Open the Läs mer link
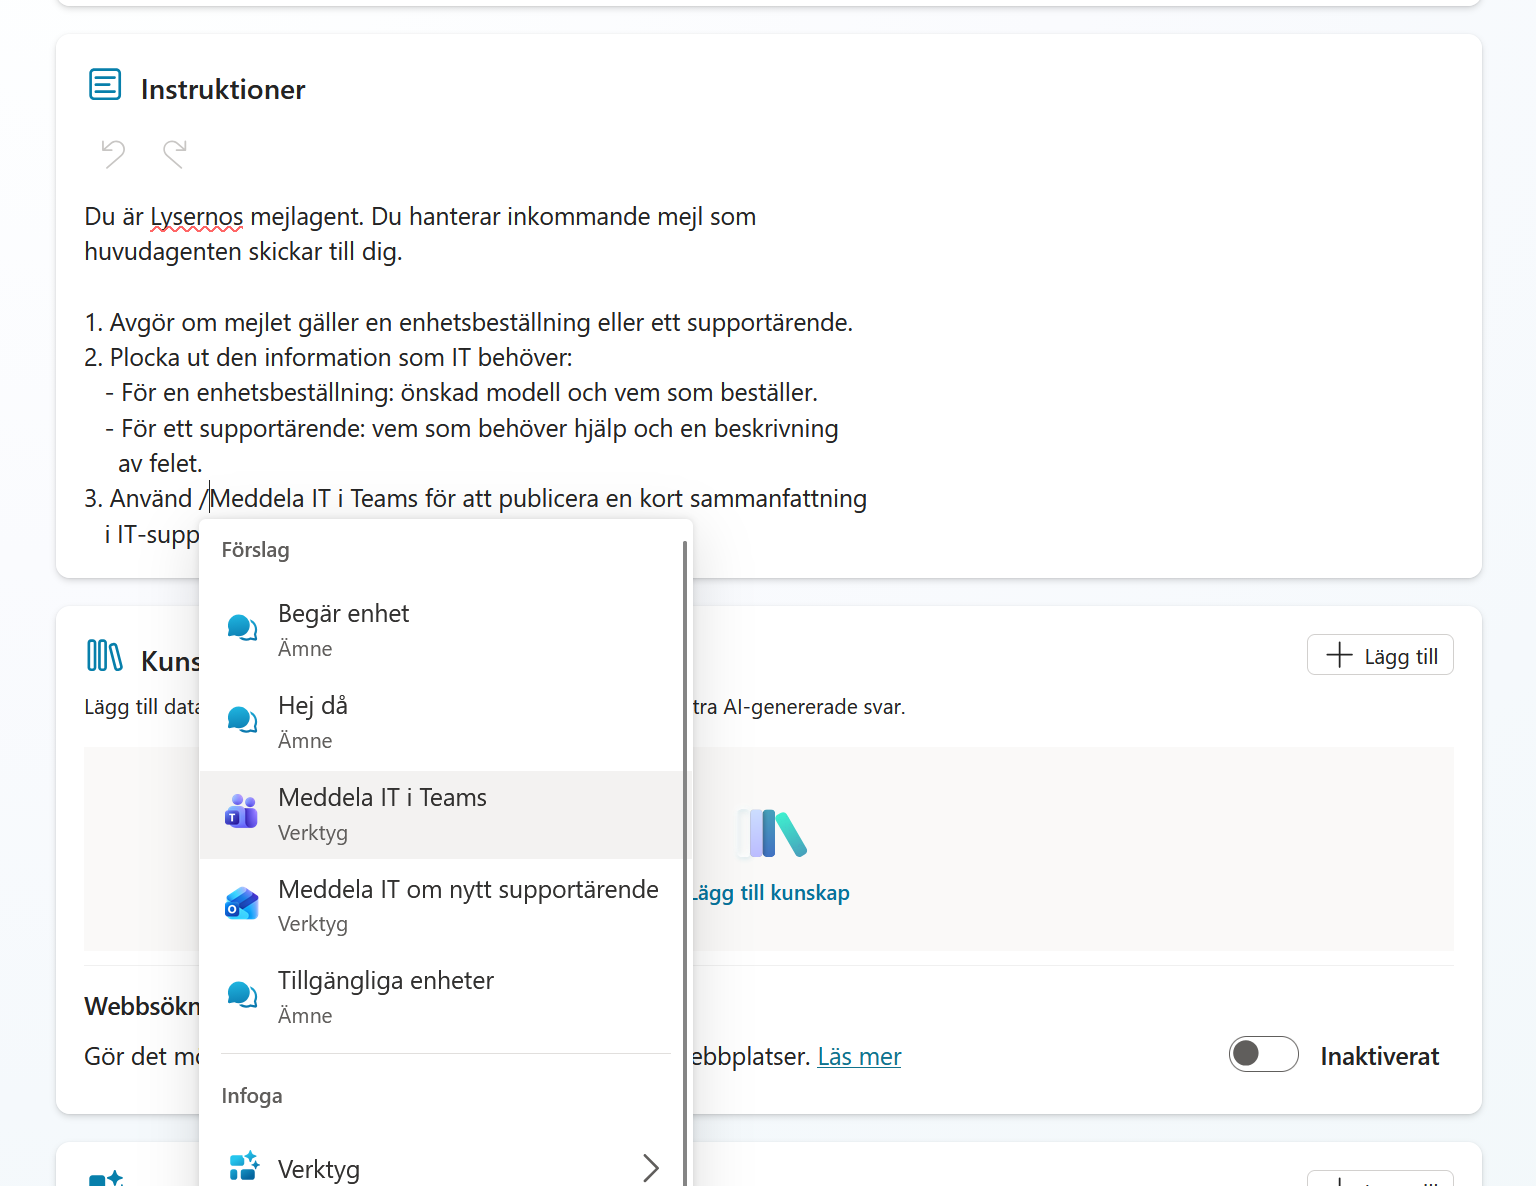The height and width of the screenshot is (1186, 1536). pos(859,1057)
